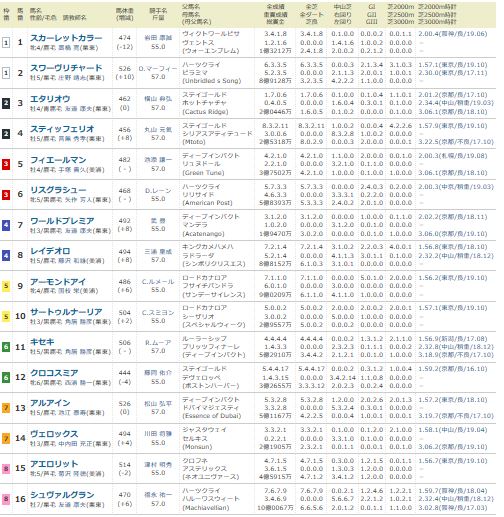Click pink frame 8 badge beside アエロリット
This screenshot has height=517, width=504.
tap(6, 469)
